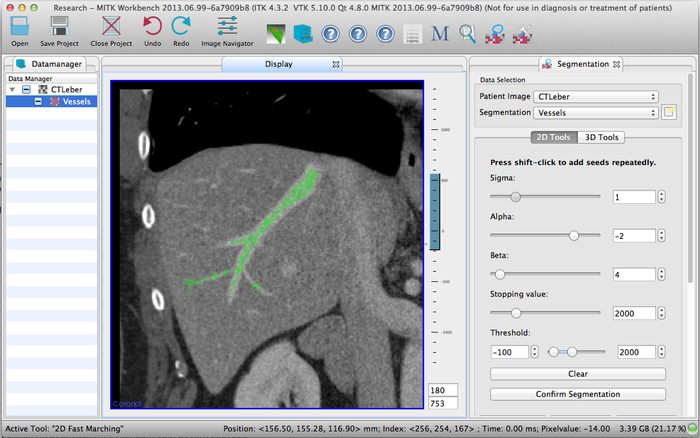Click the Confirm Segmentation button
The height and width of the screenshot is (438, 700).
[x=577, y=394]
